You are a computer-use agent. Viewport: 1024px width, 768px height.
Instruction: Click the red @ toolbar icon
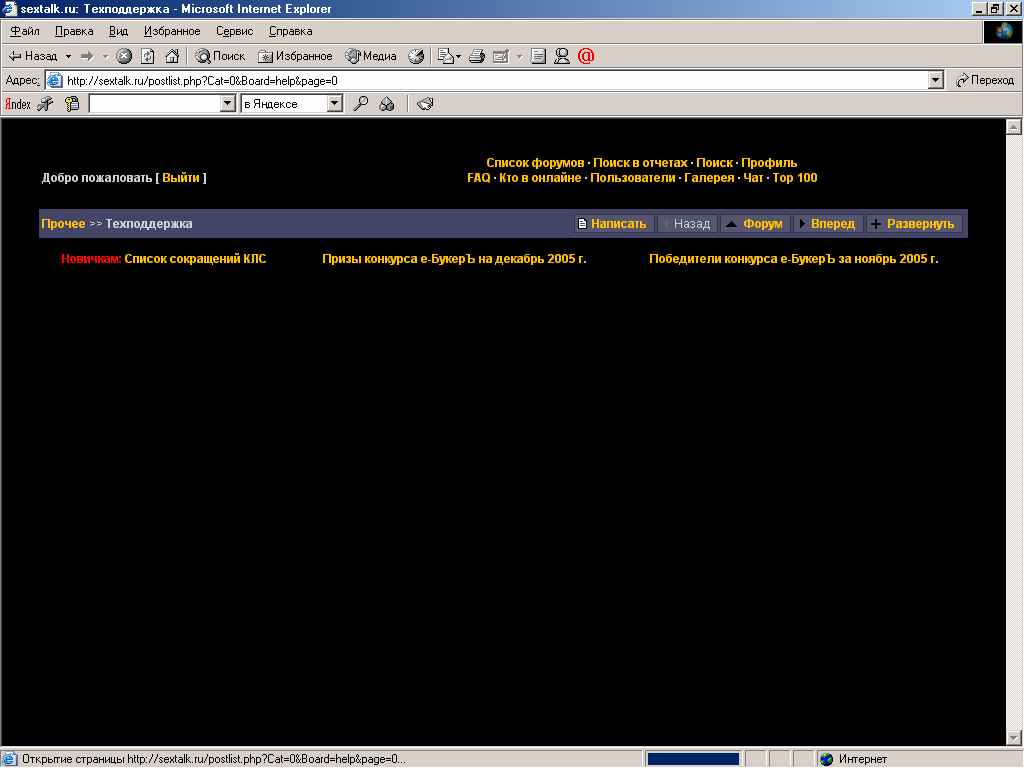(586, 56)
